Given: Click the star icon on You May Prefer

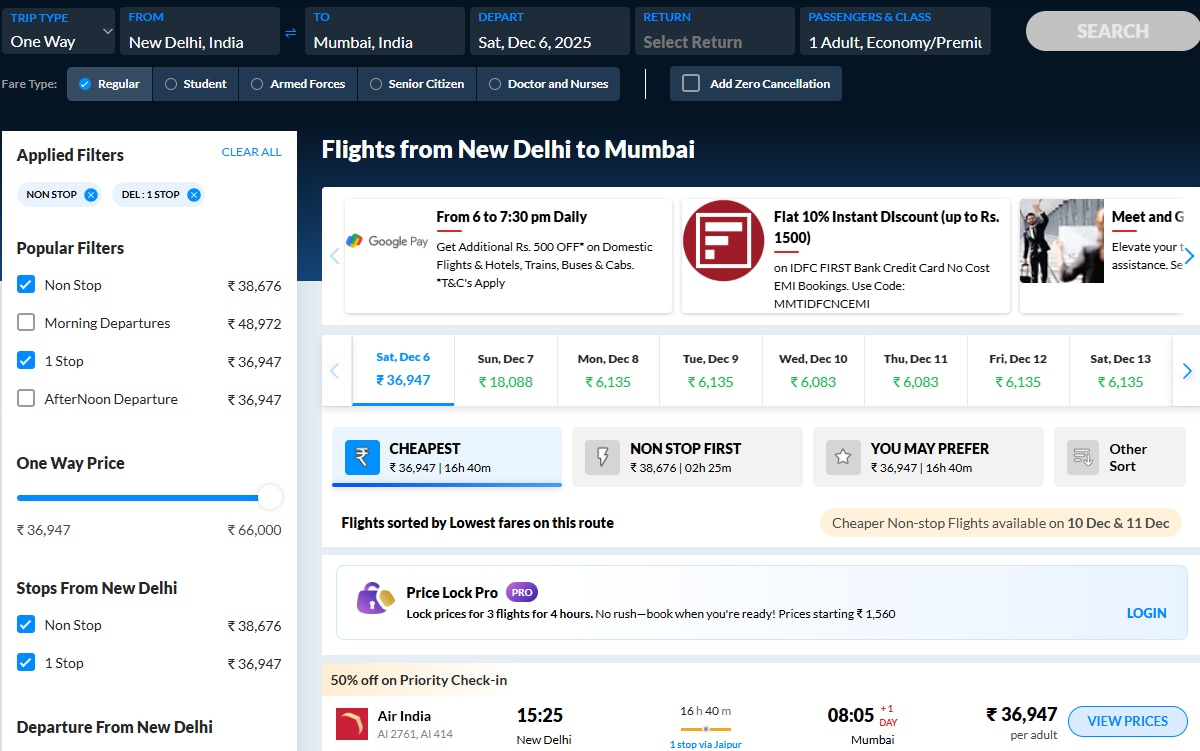Looking at the screenshot, I should pos(843,457).
